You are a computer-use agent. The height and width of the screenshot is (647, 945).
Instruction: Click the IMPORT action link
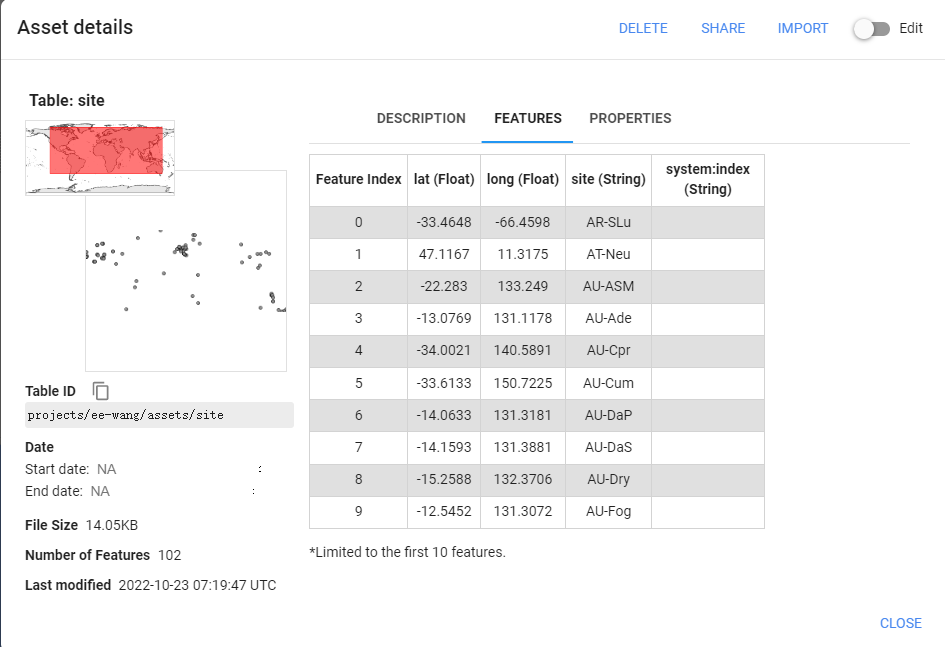tap(803, 28)
